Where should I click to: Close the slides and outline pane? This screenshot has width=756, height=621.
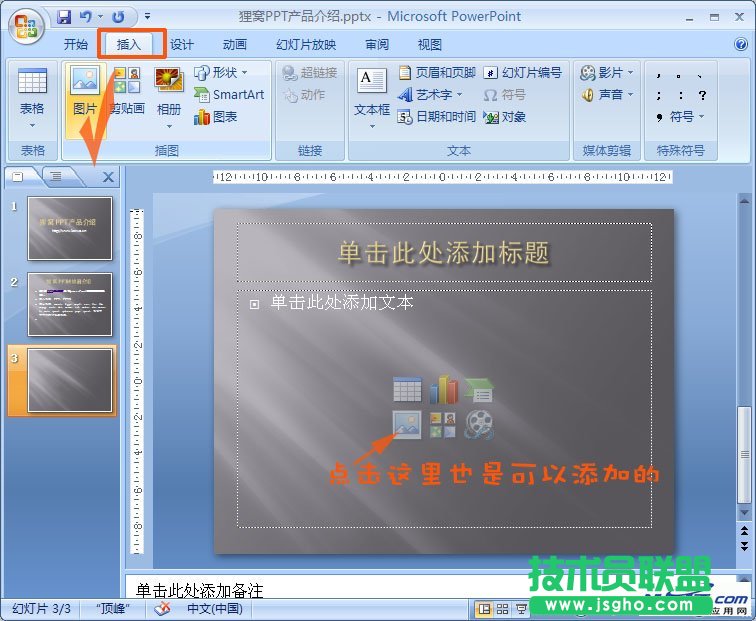point(108,177)
